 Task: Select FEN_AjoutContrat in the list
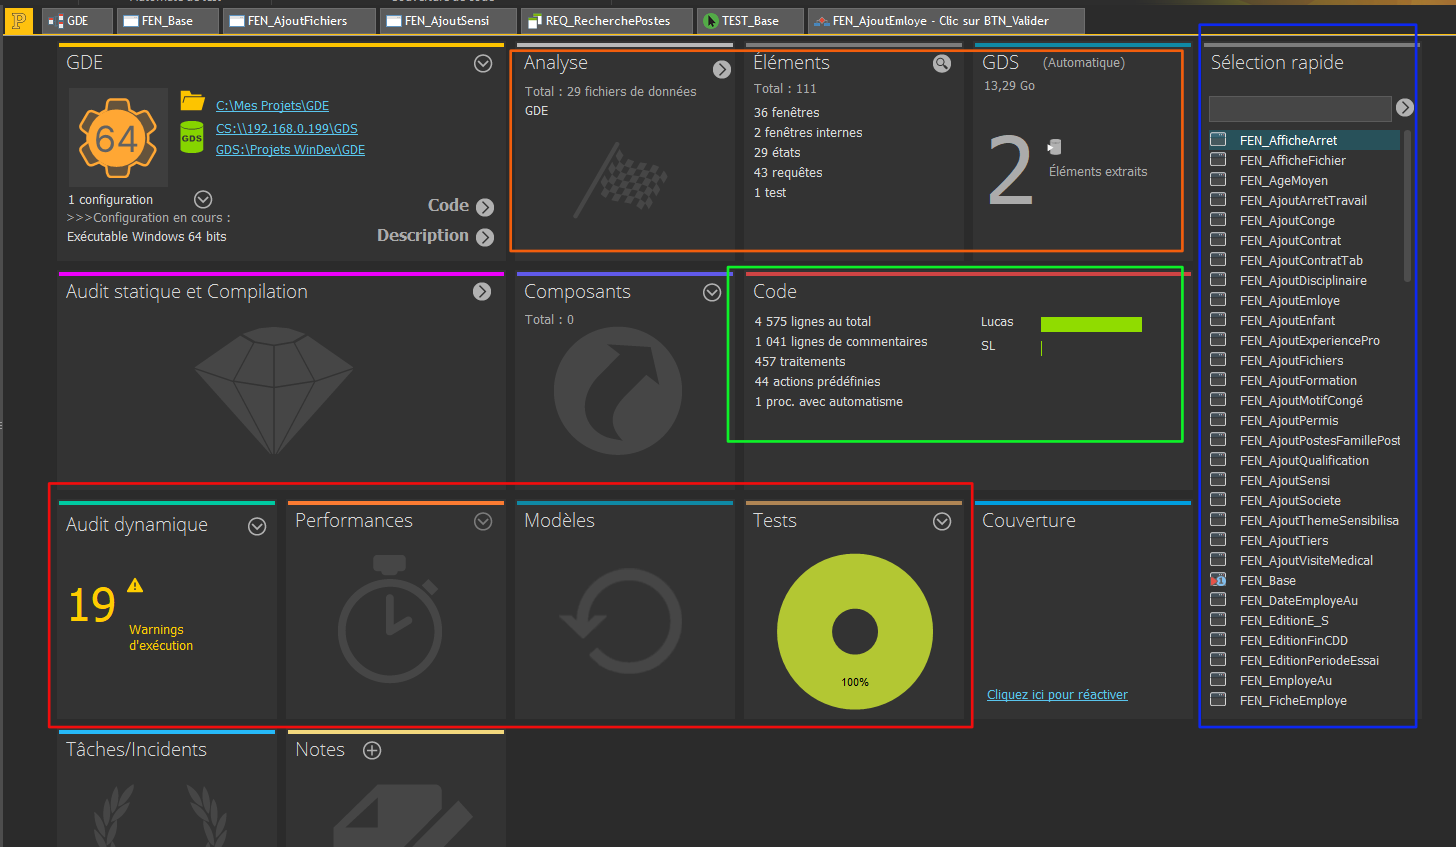pyautogui.click(x=1304, y=240)
